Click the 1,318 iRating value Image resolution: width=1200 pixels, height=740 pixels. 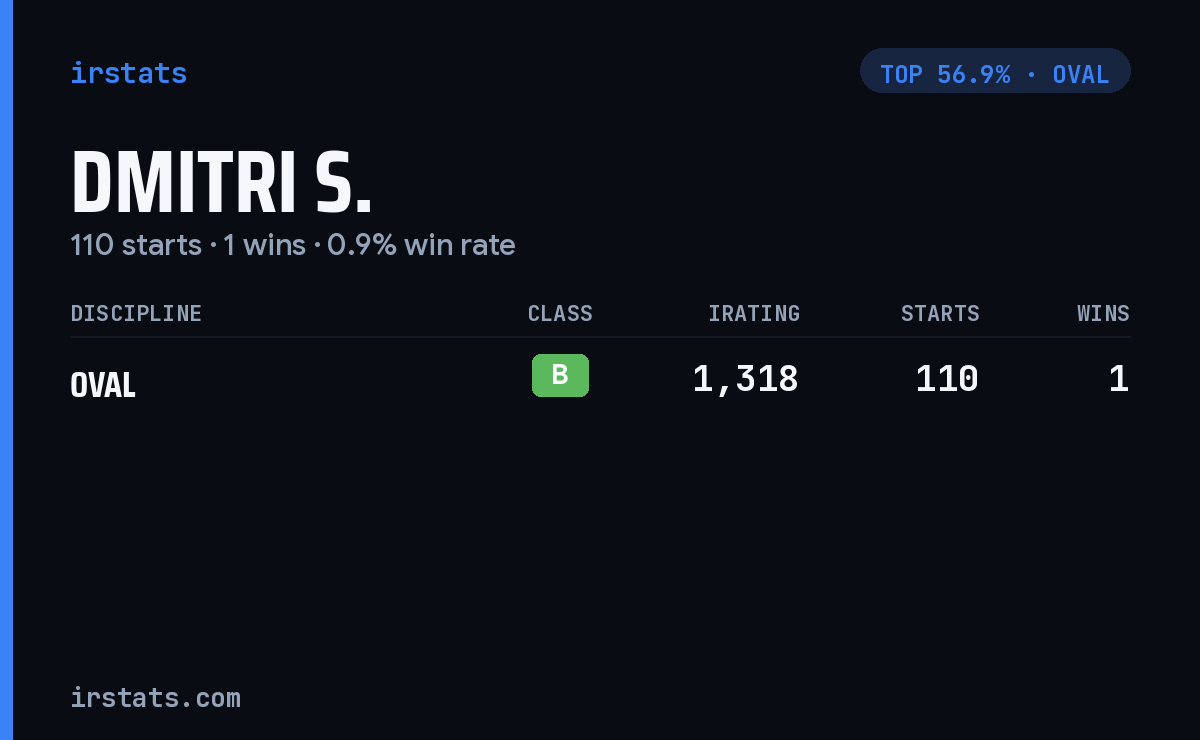(x=745, y=379)
